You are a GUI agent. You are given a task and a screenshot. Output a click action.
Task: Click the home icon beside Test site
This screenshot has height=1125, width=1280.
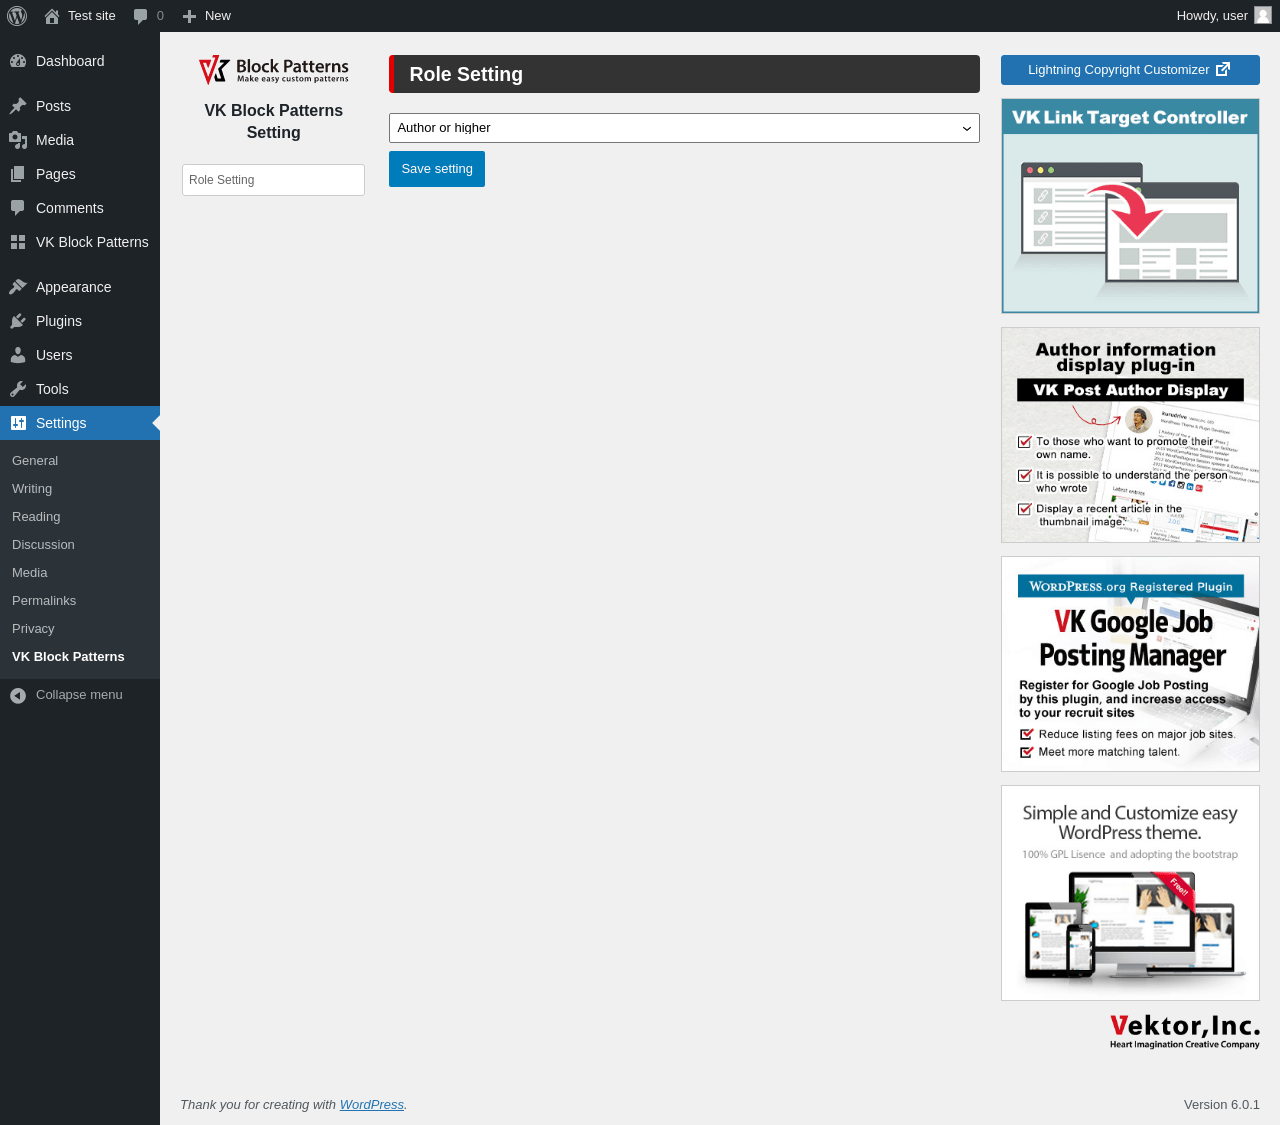coord(52,16)
